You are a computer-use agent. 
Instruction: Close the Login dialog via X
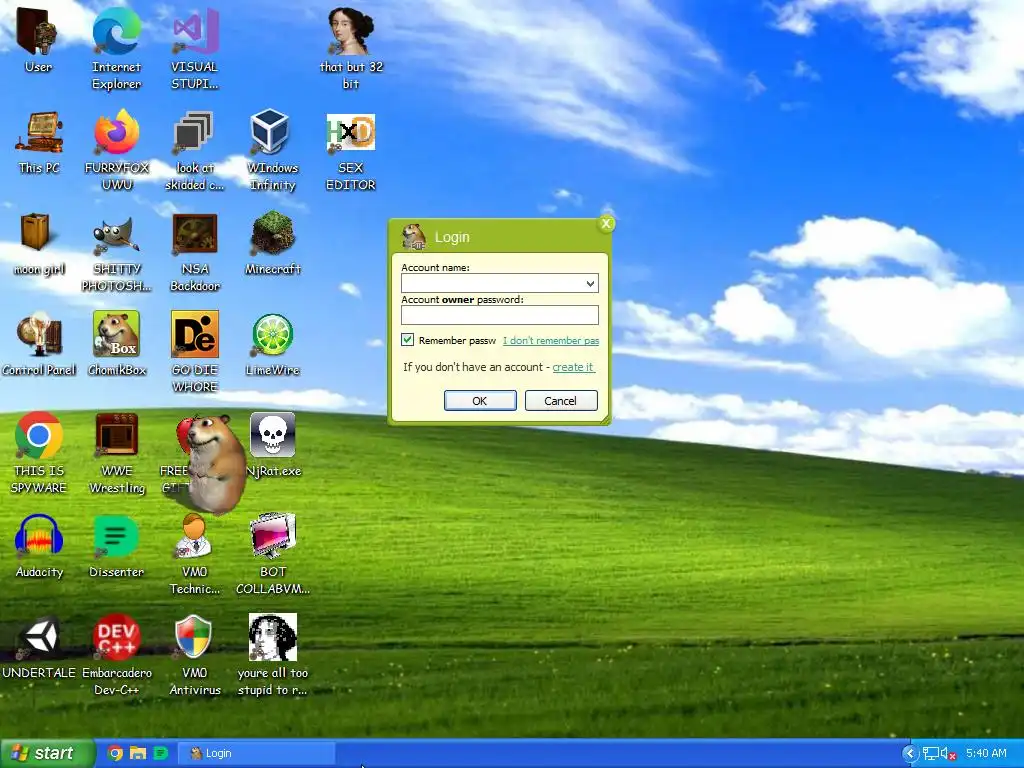pos(606,224)
